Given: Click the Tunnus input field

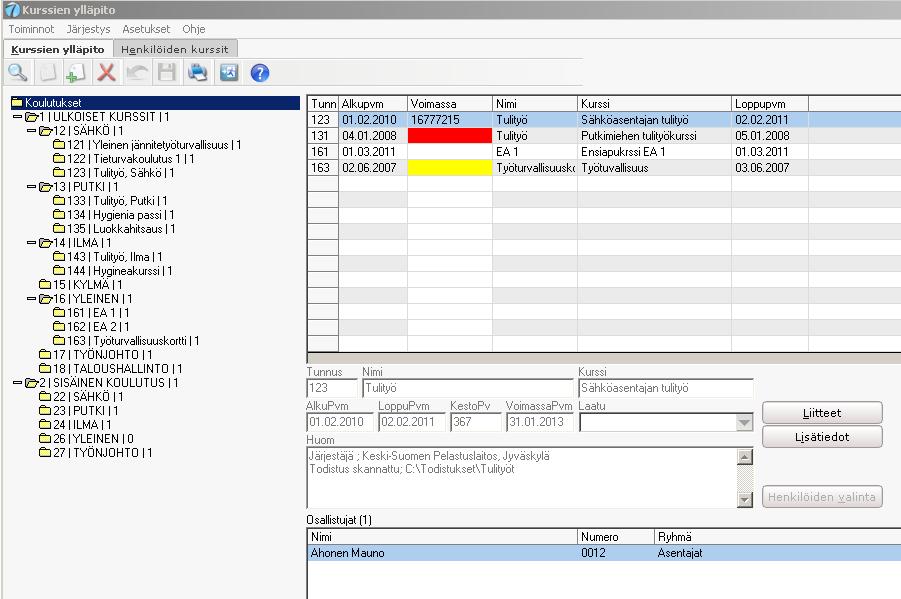Looking at the screenshot, I should [x=332, y=388].
